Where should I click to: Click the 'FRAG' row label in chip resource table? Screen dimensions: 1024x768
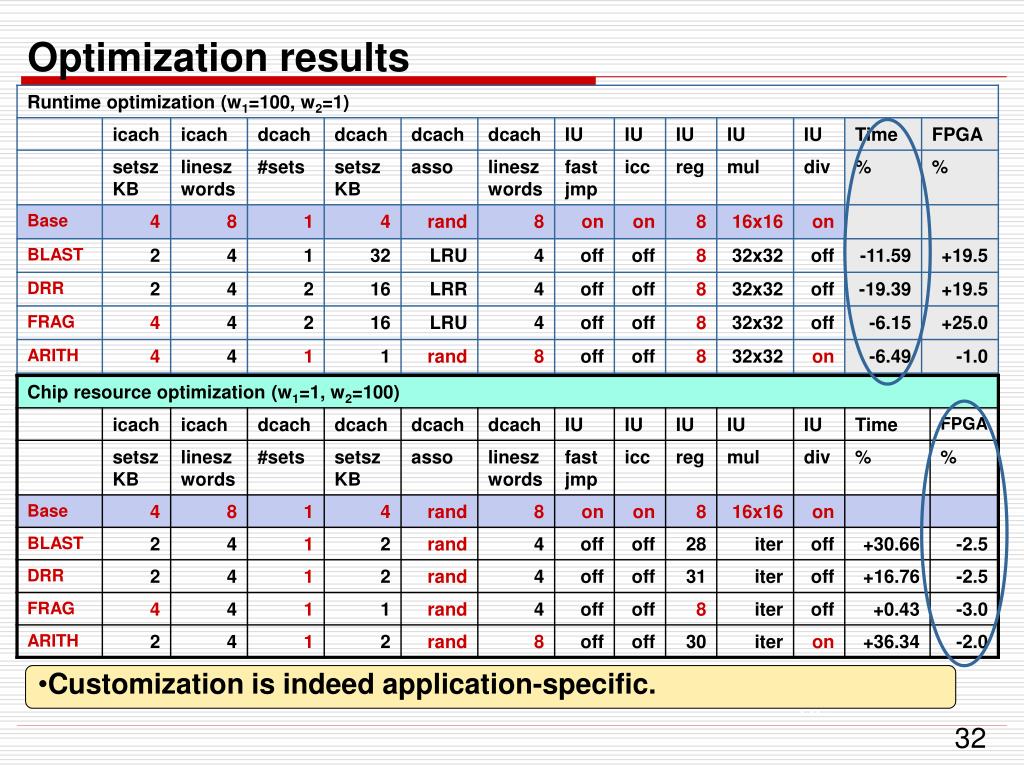(51, 608)
